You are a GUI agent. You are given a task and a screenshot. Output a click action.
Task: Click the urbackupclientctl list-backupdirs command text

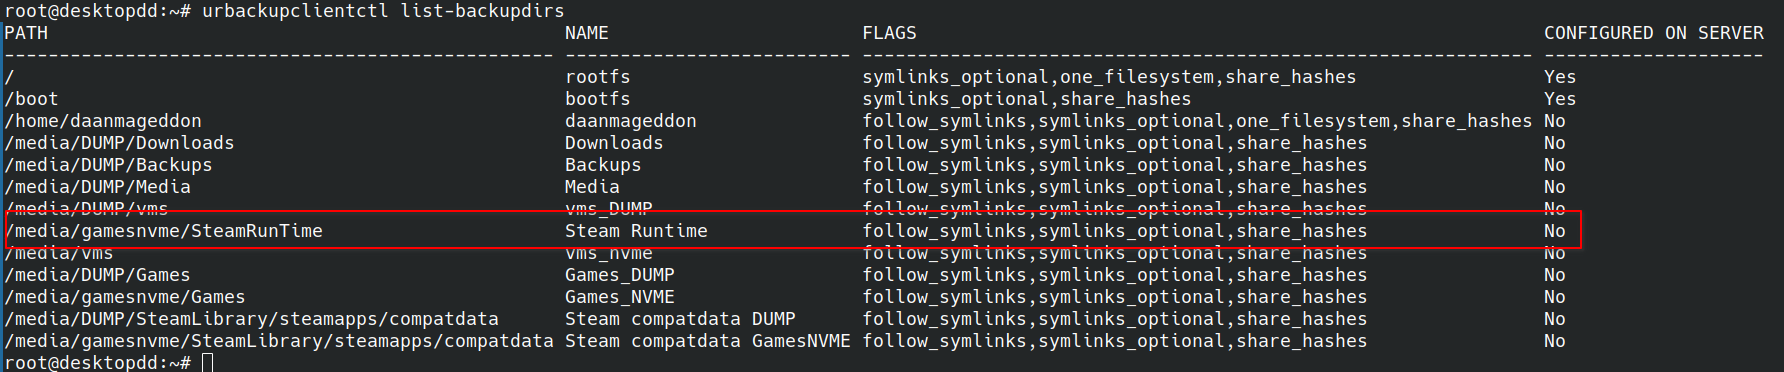click(x=383, y=11)
